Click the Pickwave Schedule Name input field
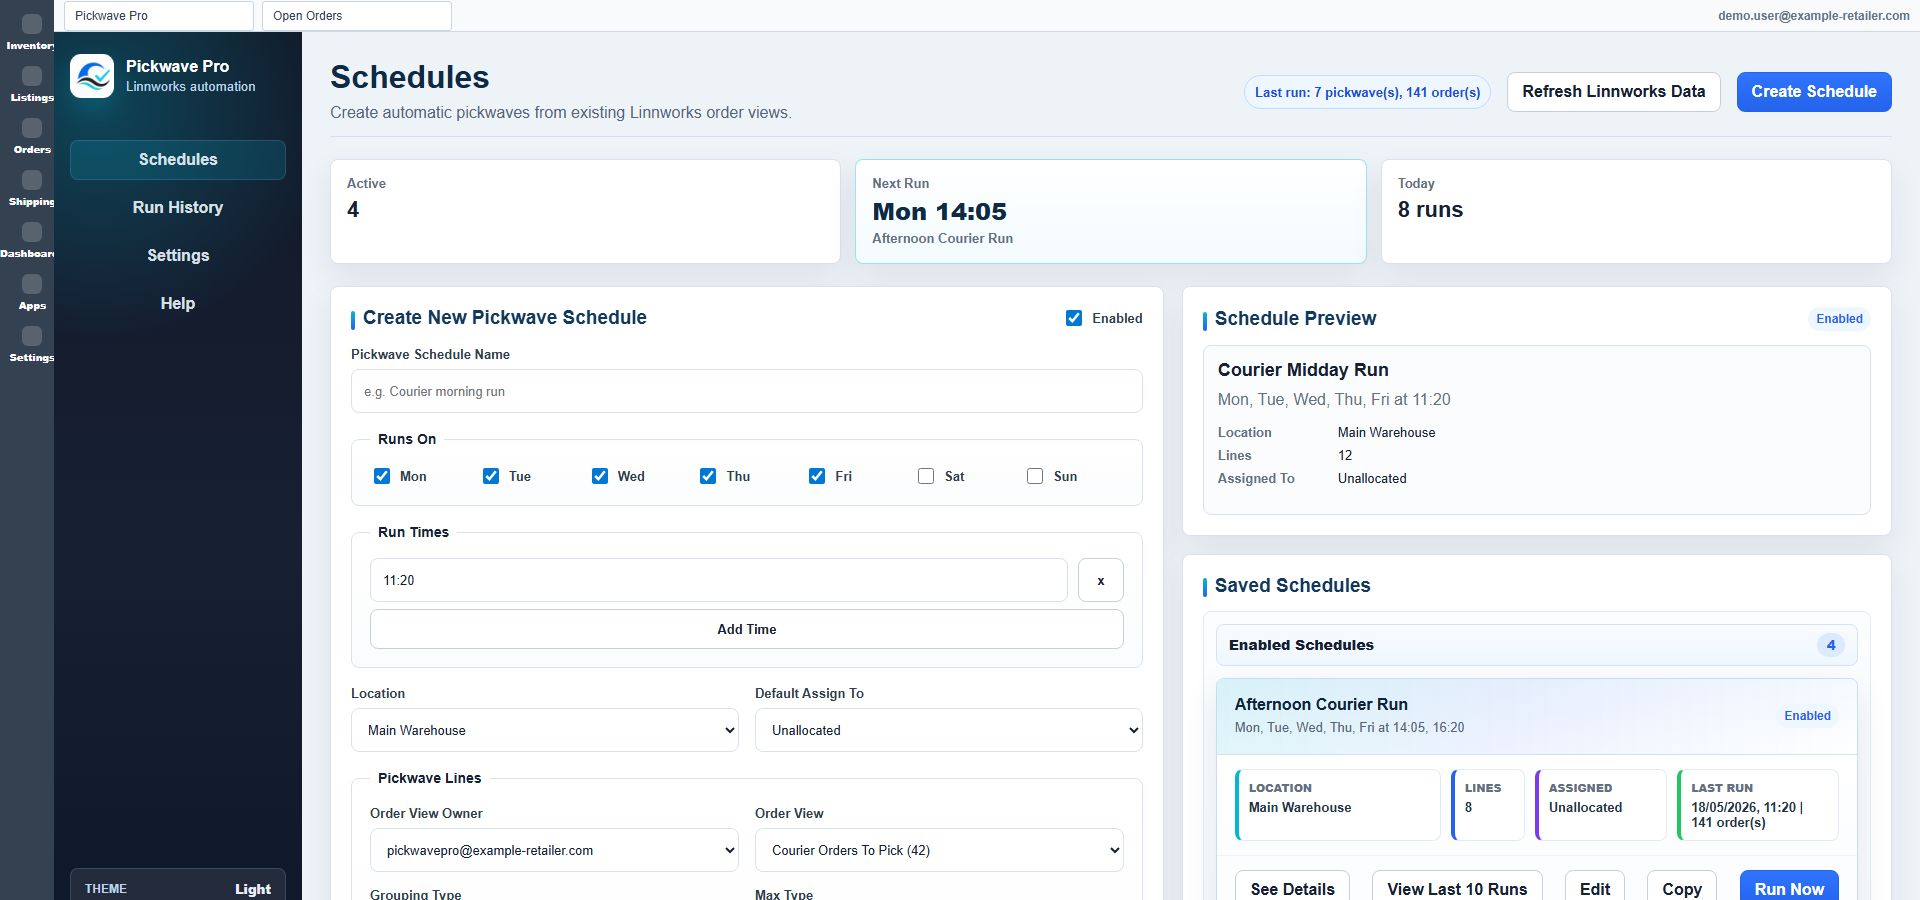The image size is (1920, 900). tap(746, 391)
